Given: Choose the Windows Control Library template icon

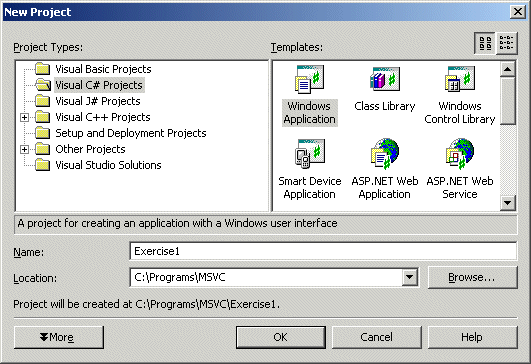Looking at the screenshot, I should [x=460, y=79].
